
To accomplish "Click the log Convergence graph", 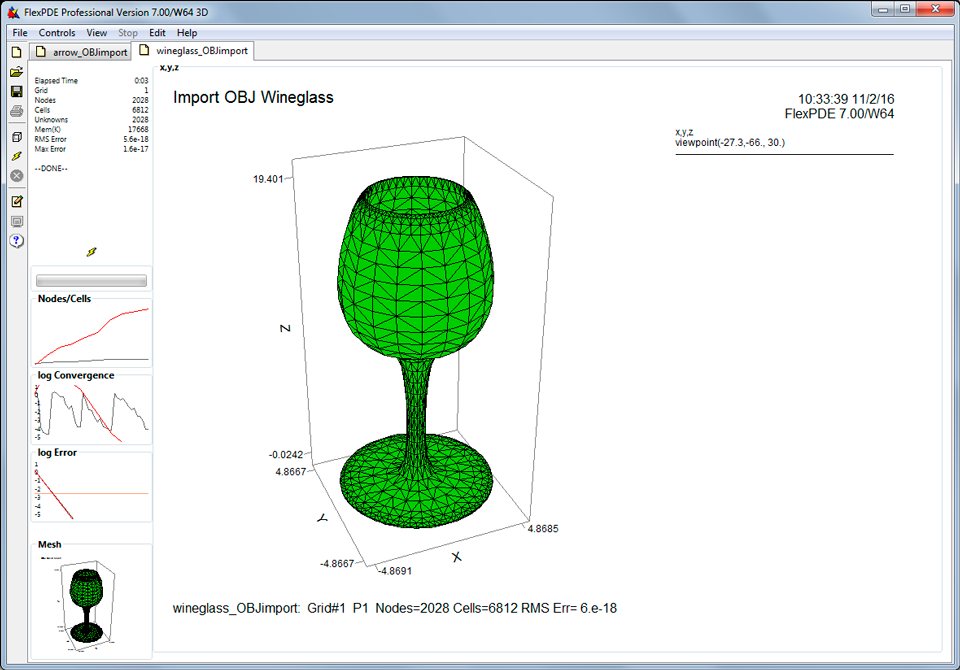I will (91, 412).
